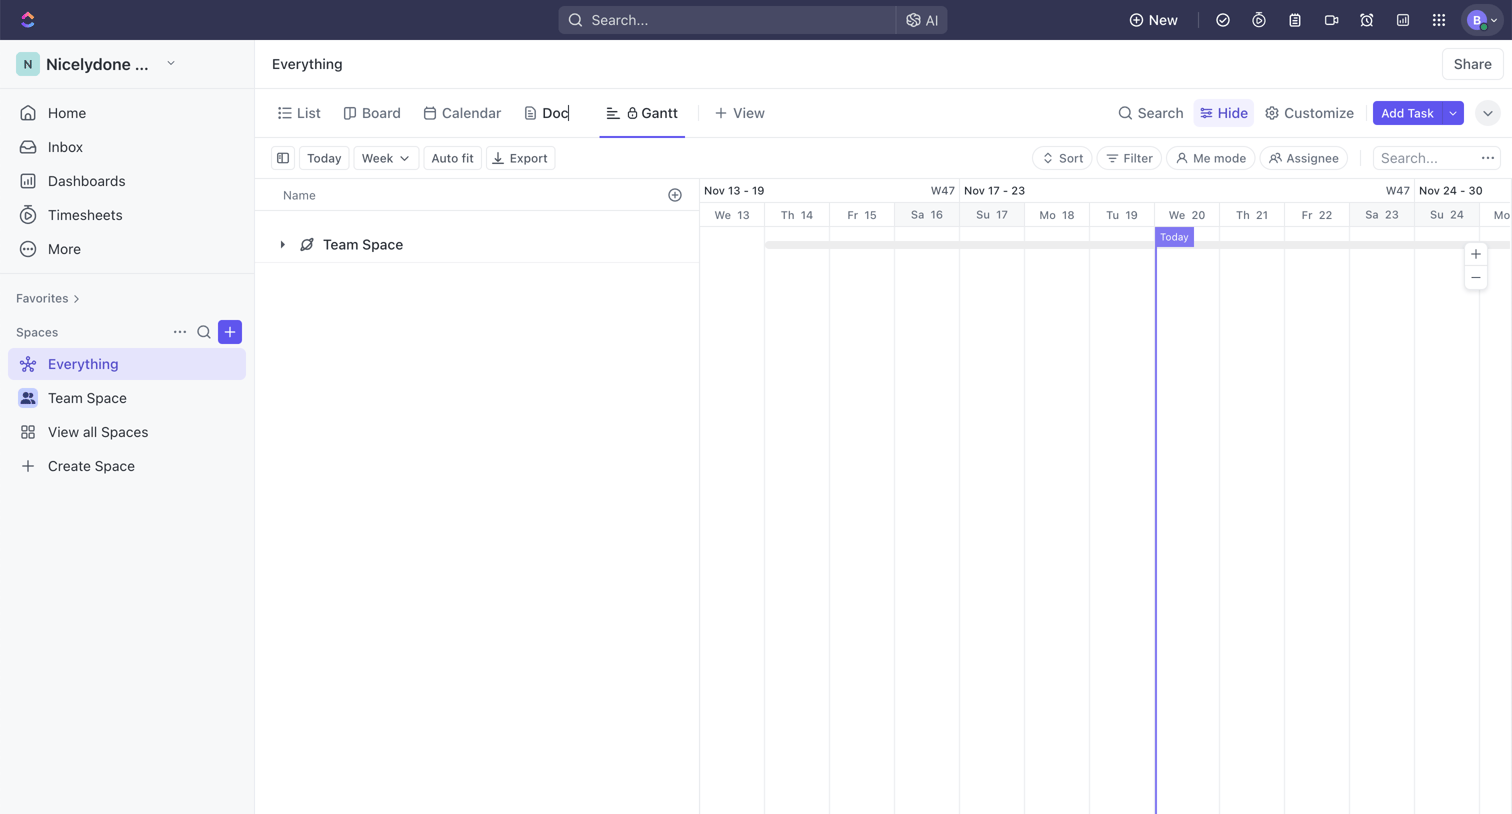This screenshot has width=1512, height=814.
Task: Toggle the Hide options button
Action: pyautogui.click(x=1224, y=113)
